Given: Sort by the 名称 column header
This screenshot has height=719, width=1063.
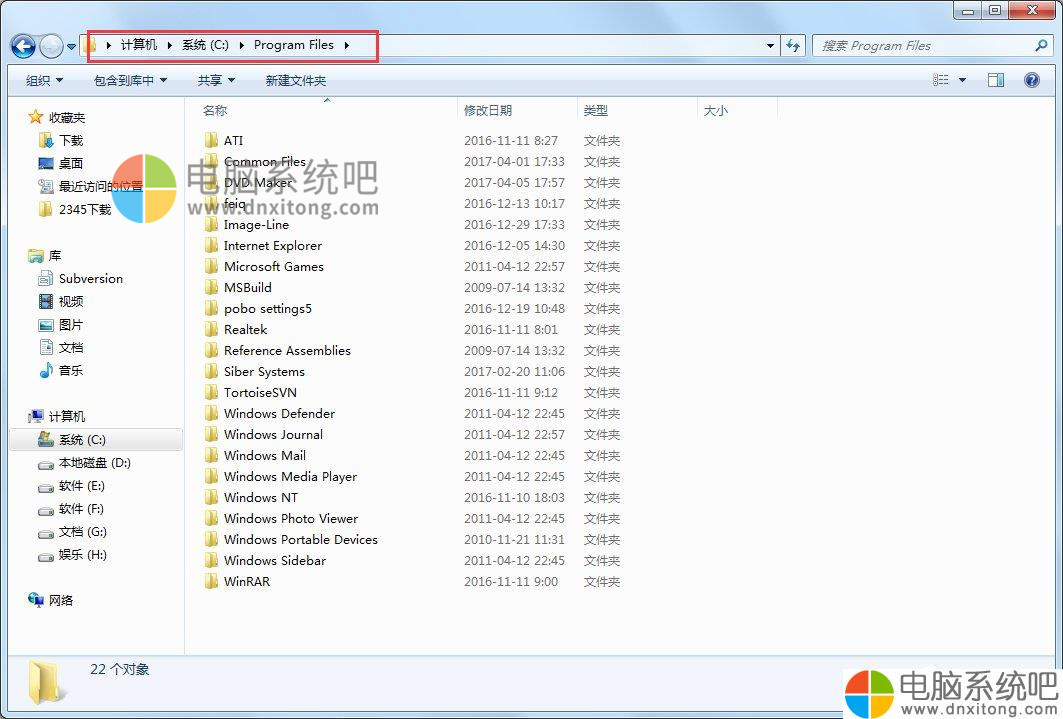Looking at the screenshot, I should (215, 110).
